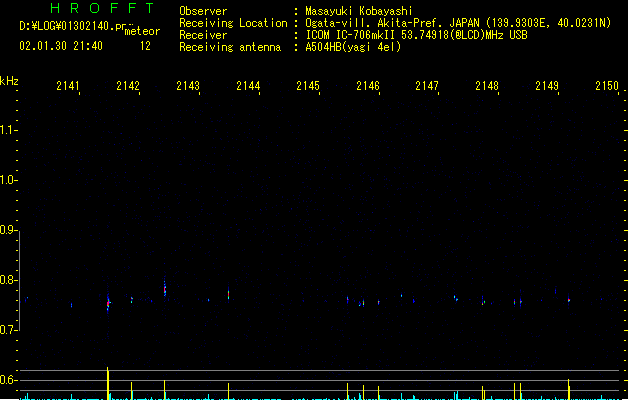Click frequency axis label 0.7
The height and width of the screenshot is (400, 629).
[x=8, y=330]
